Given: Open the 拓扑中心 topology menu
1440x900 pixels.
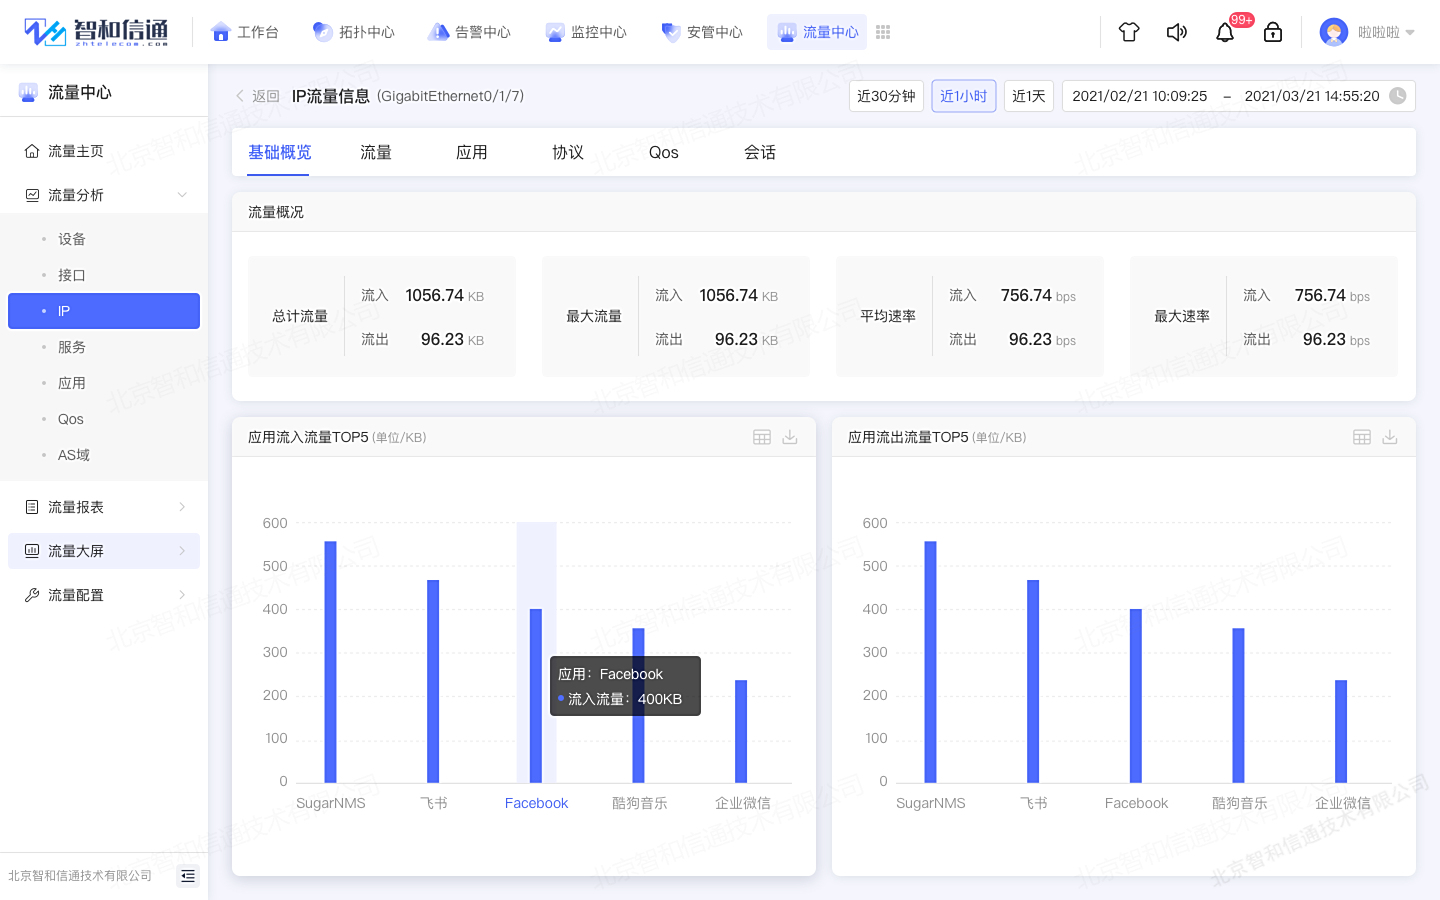Looking at the screenshot, I should point(354,32).
